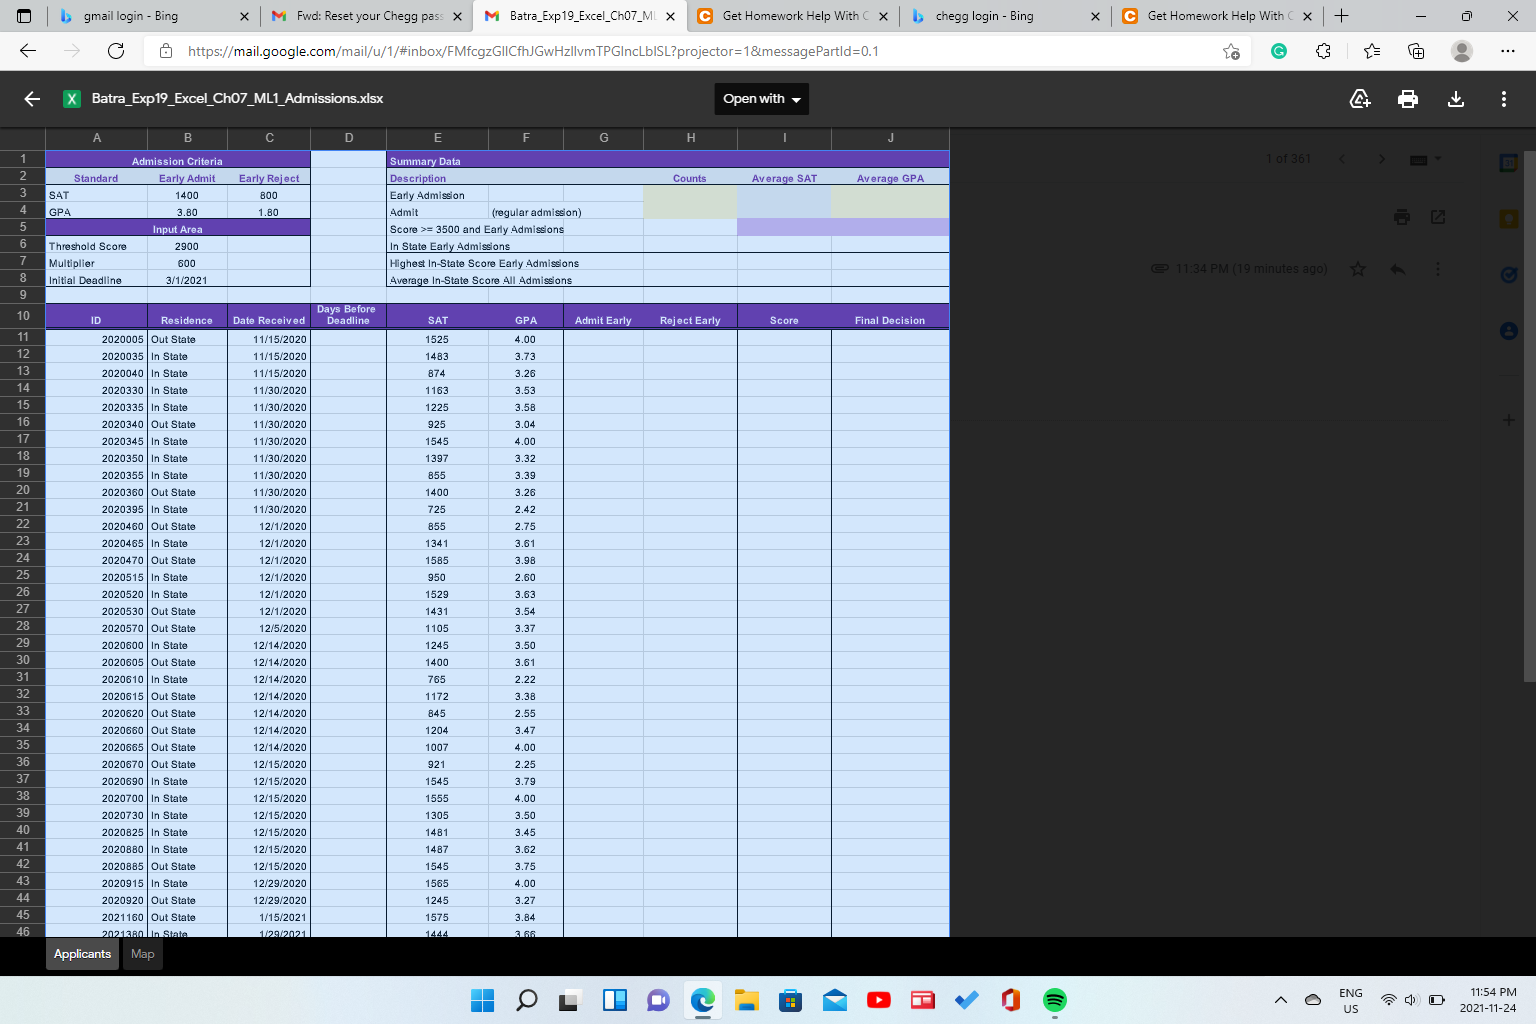
Task: Open Spotify from taskbar
Action: click(1054, 1000)
